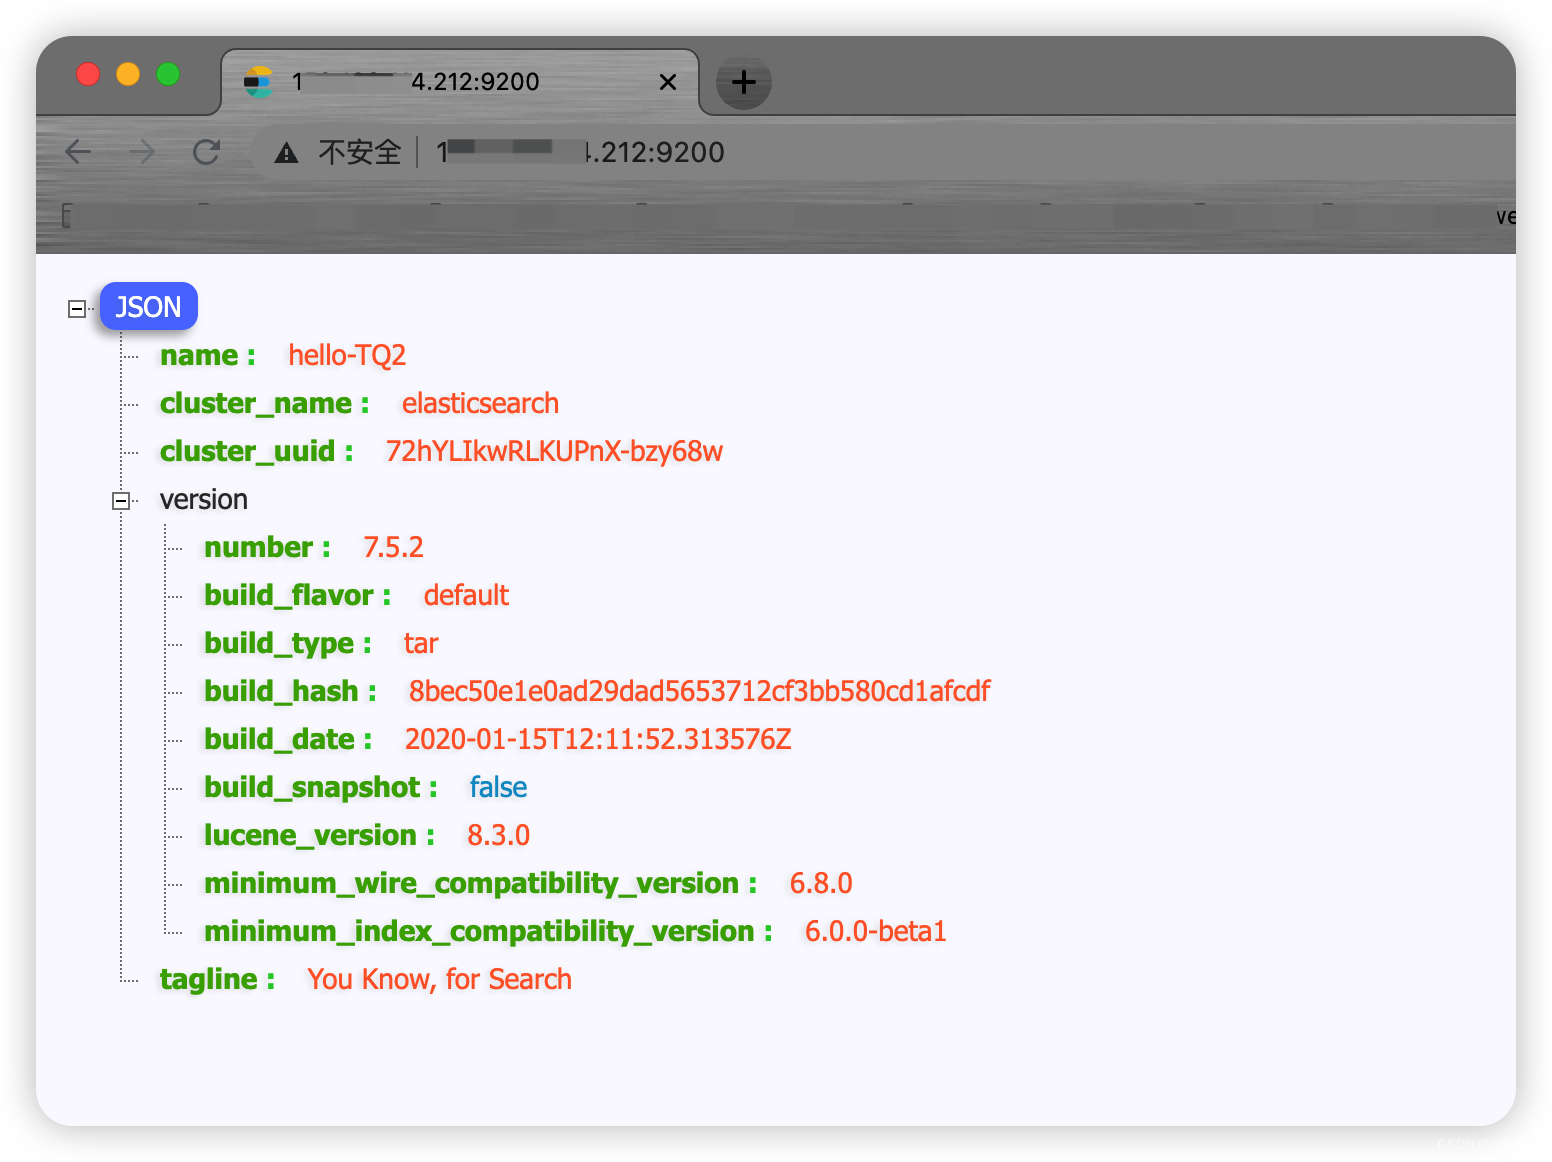Image resolution: width=1552 pixels, height=1162 pixels.
Task: Click the number key
Action: click(267, 547)
